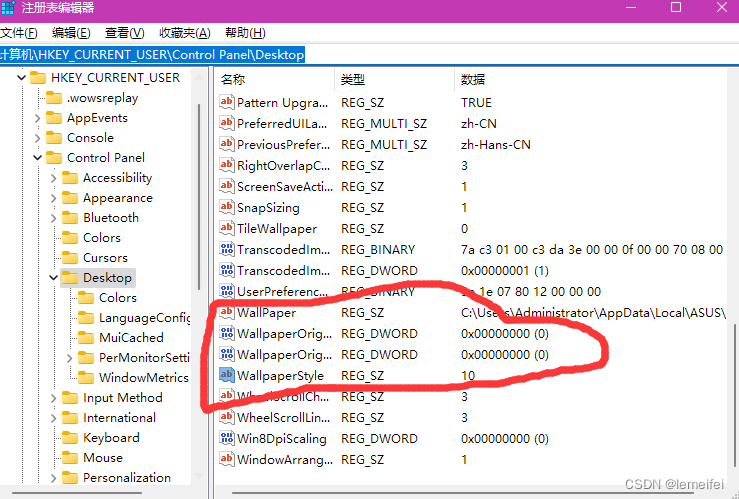The width and height of the screenshot is (739, 499).
Task: Maximize the Registry Editor window
Action: click(x=676, y=8)
